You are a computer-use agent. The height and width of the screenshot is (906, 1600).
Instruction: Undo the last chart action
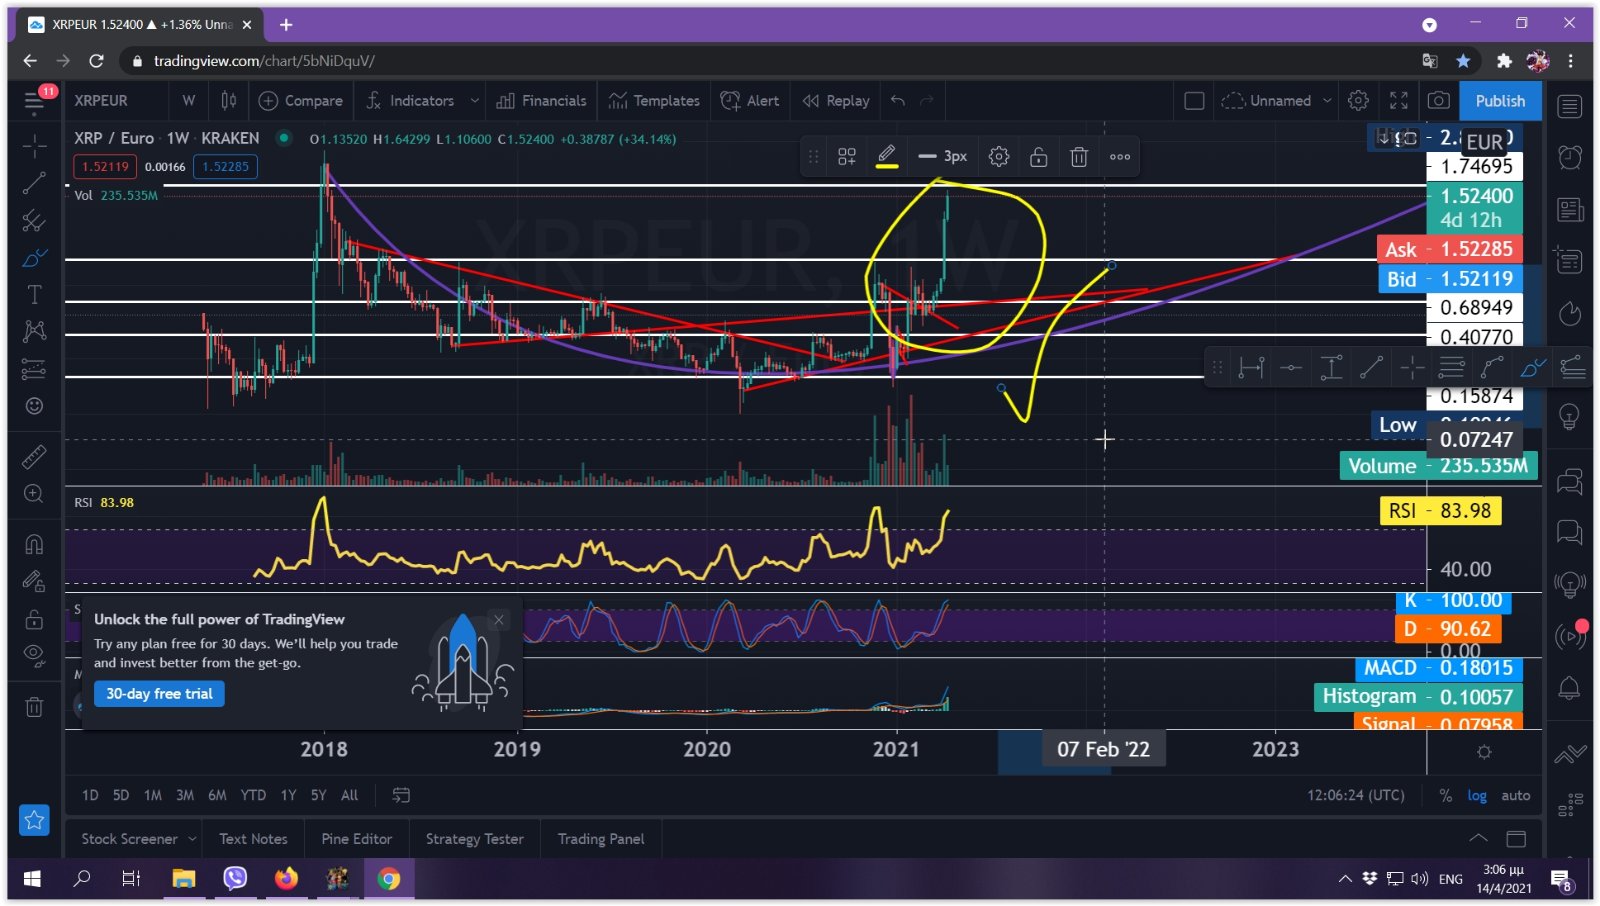click(x=898, y=101)
